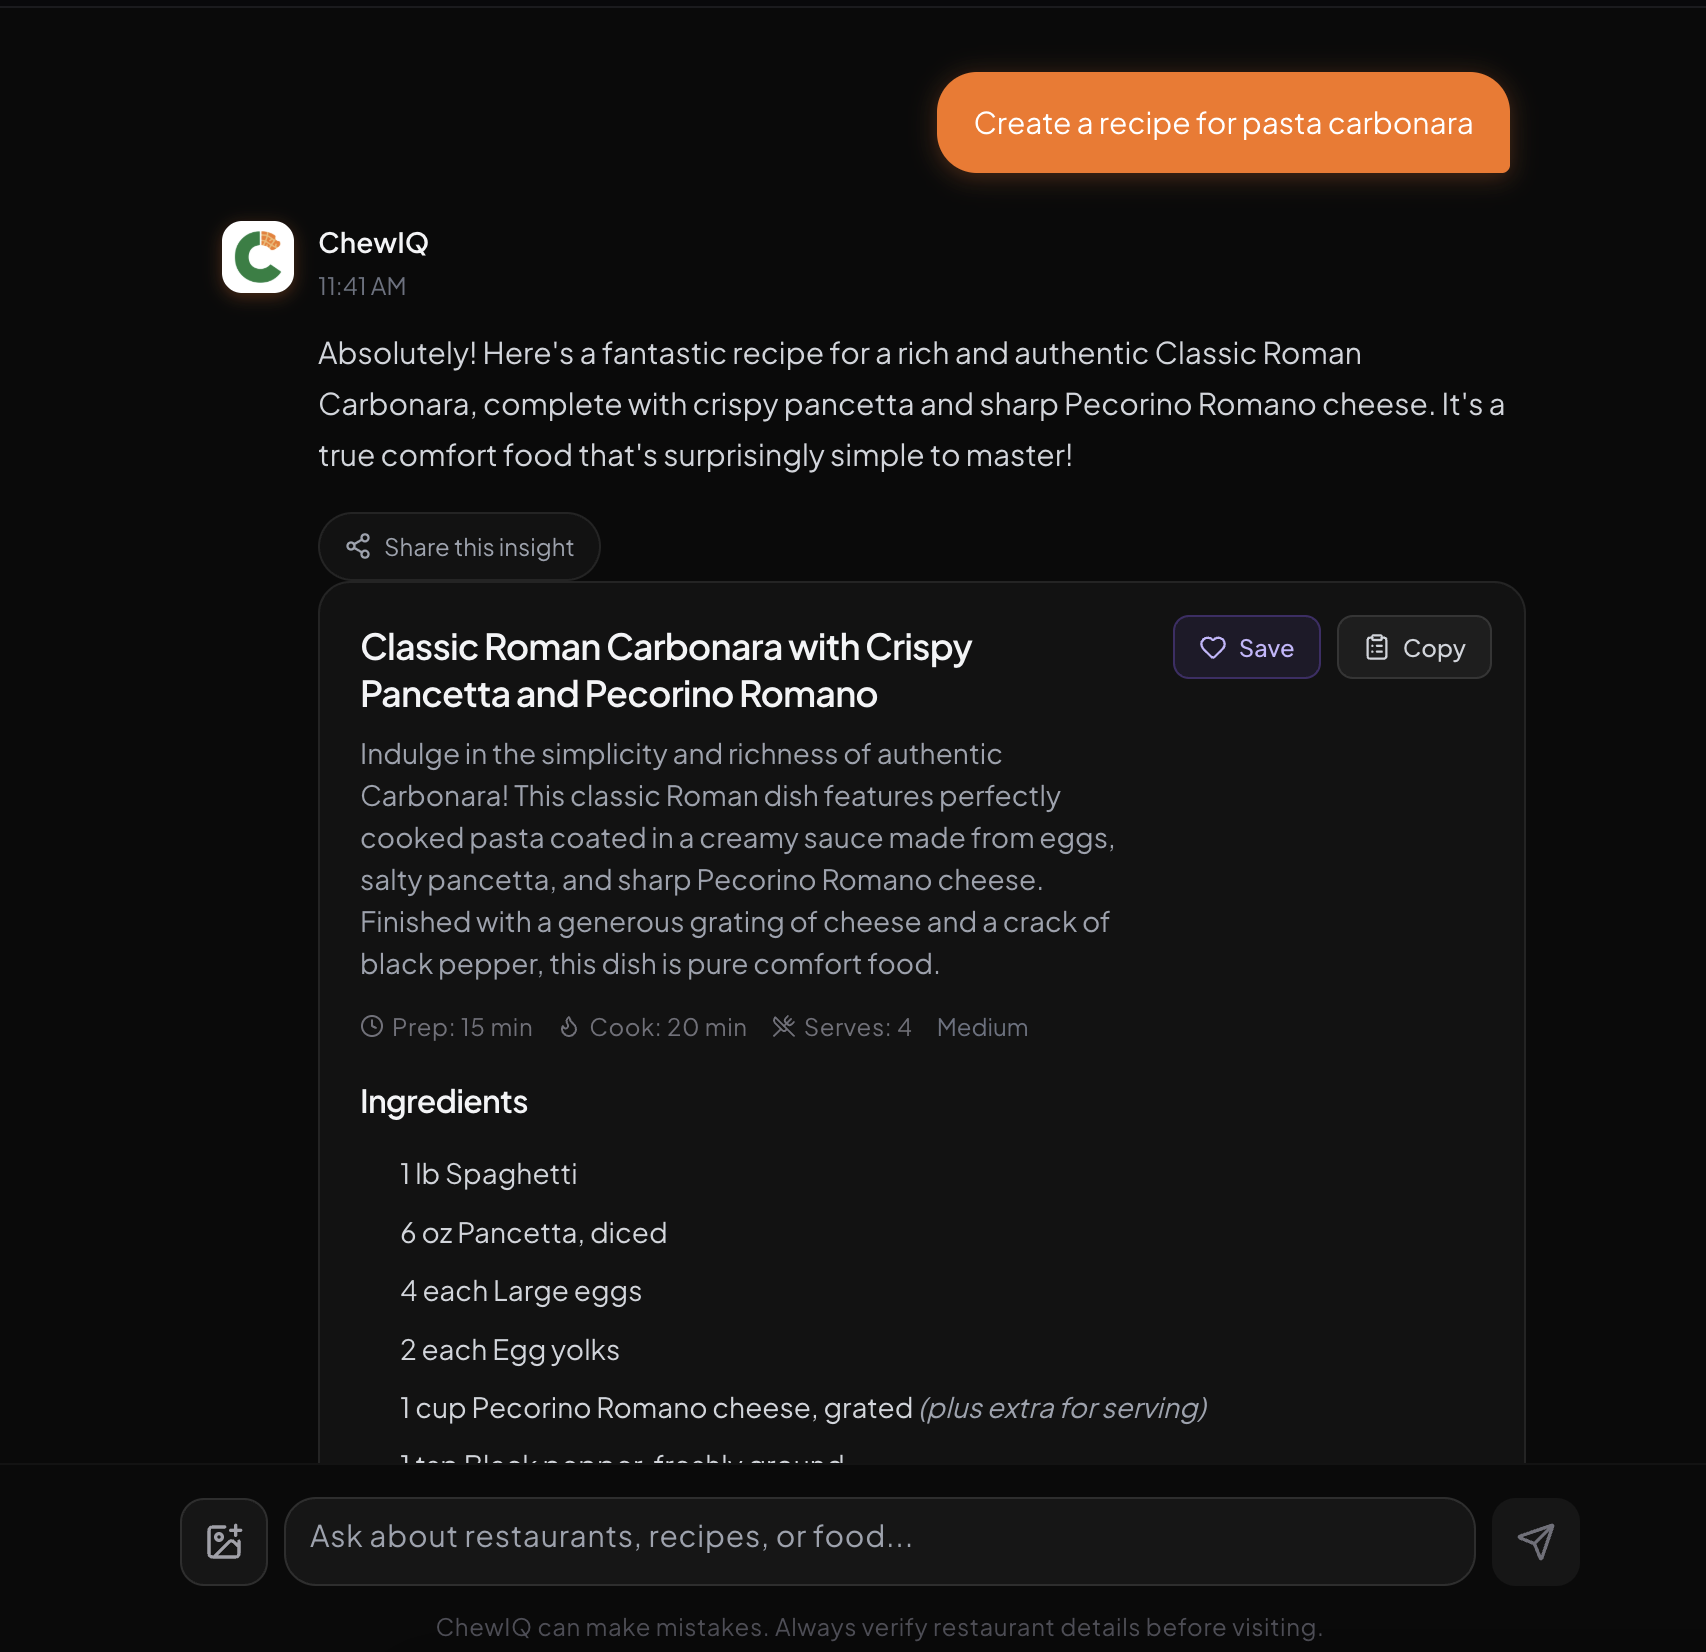Click the share icon next to Share this insight
1706x1652 pixels.
pos(357,546)
